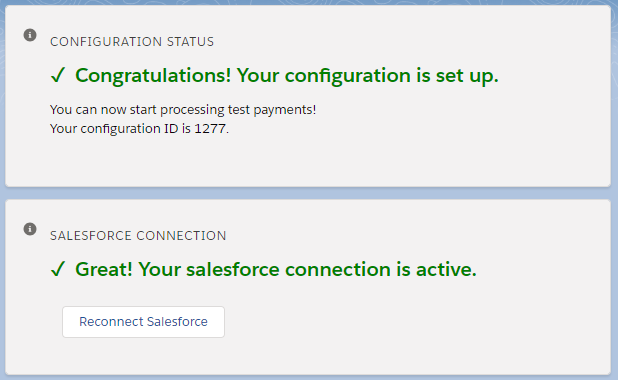The width and height of the screenshot is (618, 380).
Task: Click the configuration ID number 1277
Action: click(210, 129)
